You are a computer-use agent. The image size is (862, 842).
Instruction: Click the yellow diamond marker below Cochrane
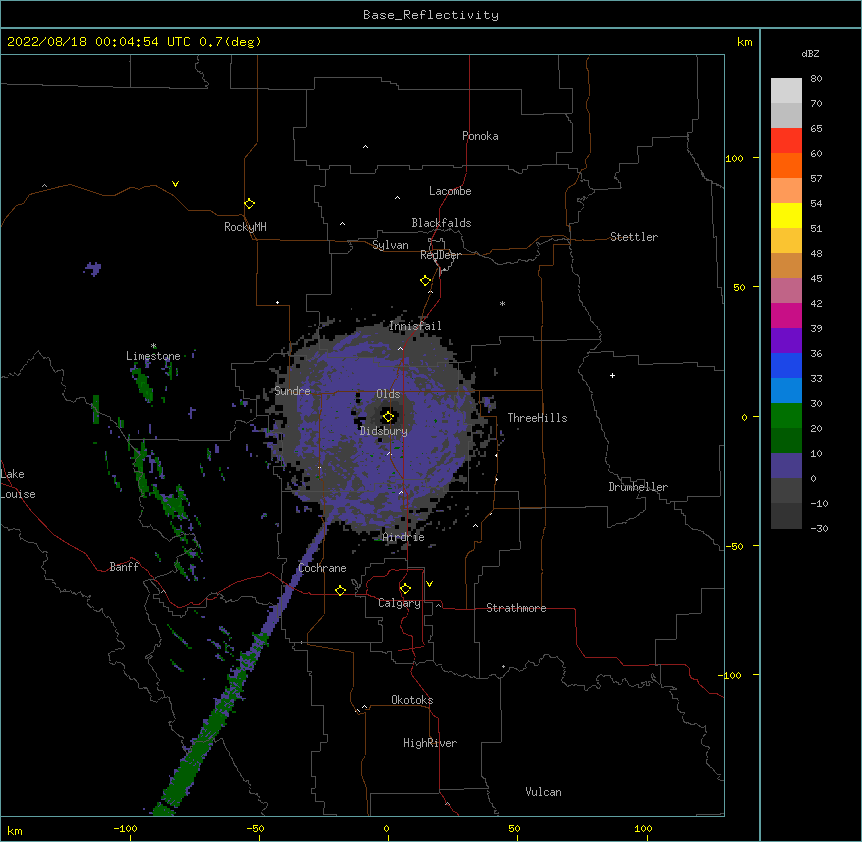click(x=340, y=590)
